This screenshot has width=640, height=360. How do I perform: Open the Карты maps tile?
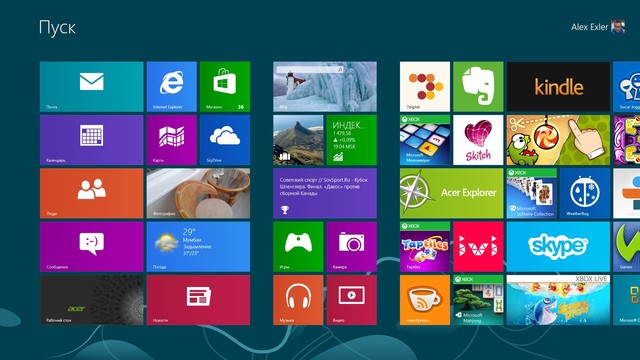click(x=171, y=140)
